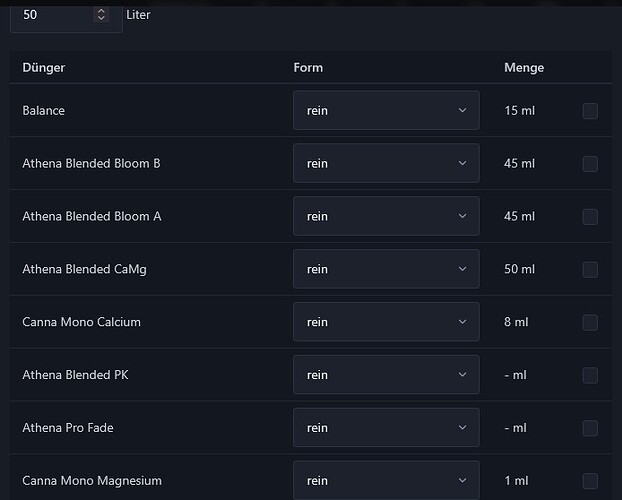
Task: Tick the Canna Mono Magnesium checkbox
Action: [x=590, y=481]
